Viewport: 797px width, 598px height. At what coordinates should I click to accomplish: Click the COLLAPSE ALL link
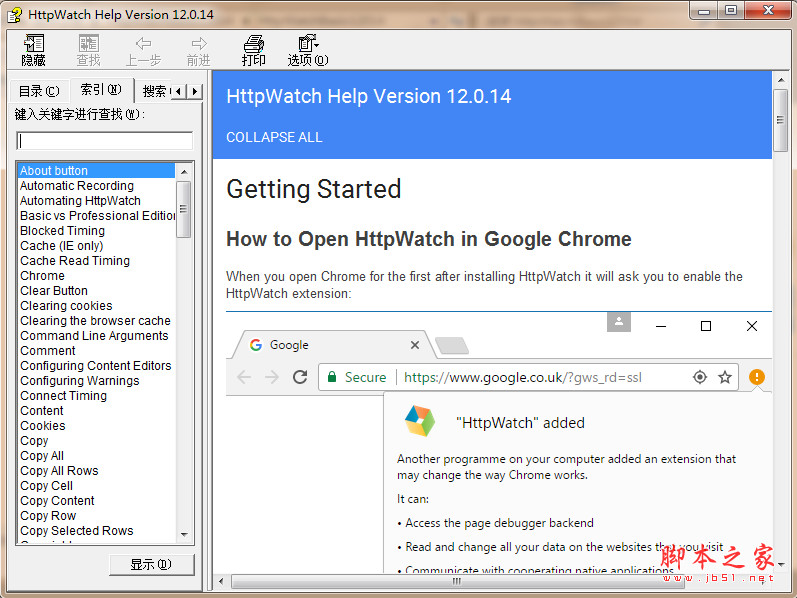tap(274, 137)
